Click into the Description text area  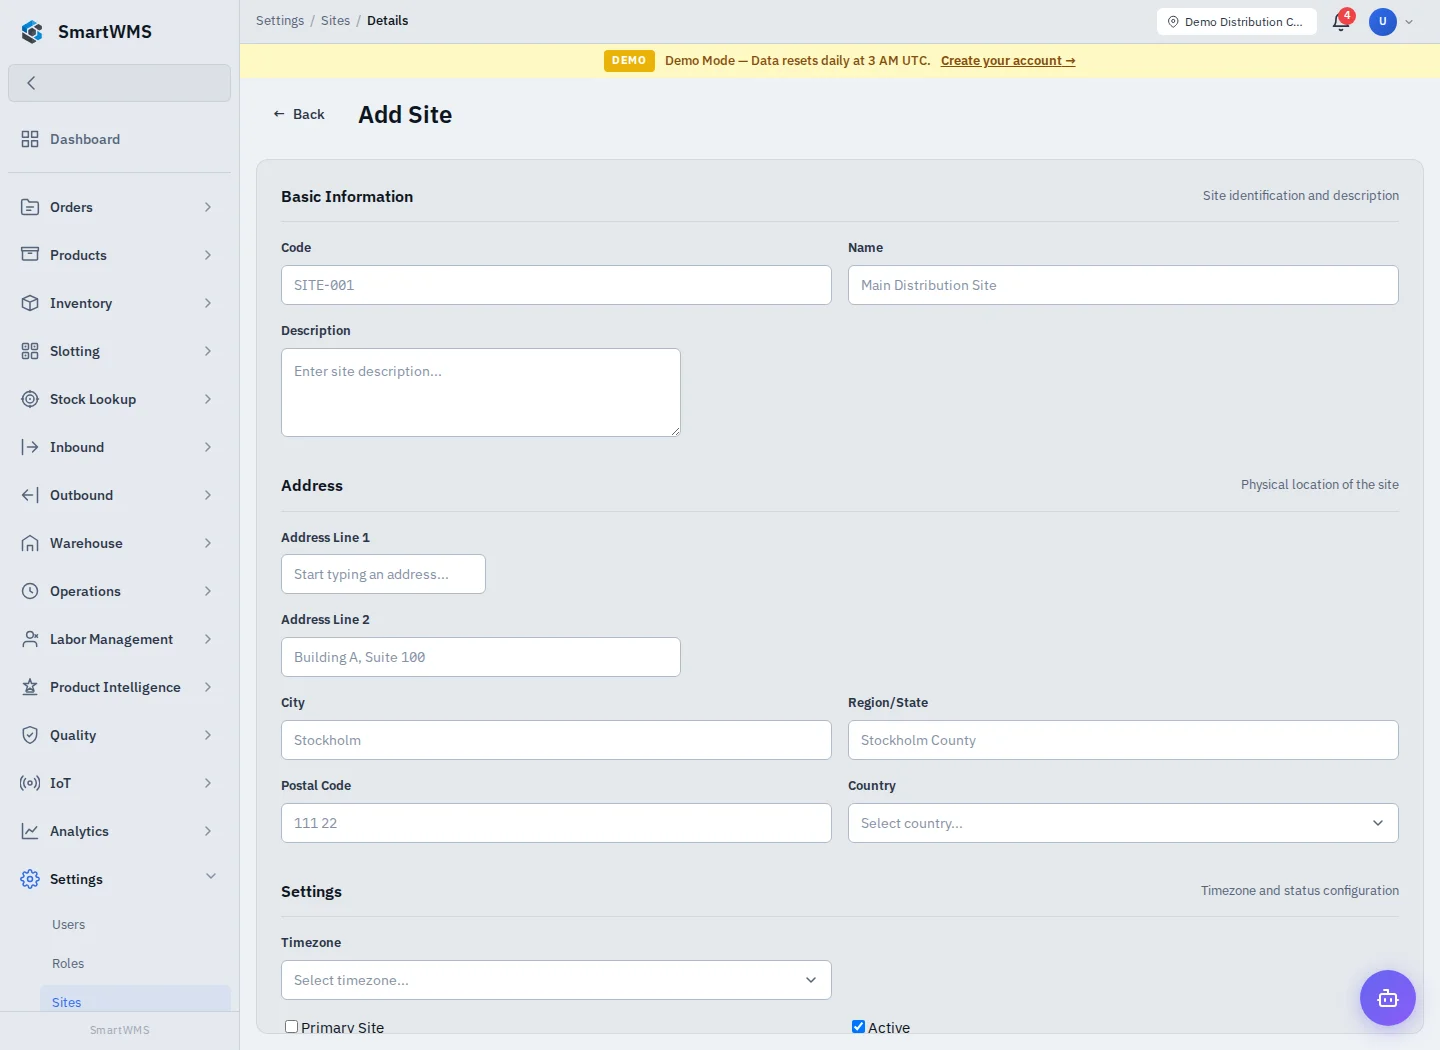(x=481, y=392)
